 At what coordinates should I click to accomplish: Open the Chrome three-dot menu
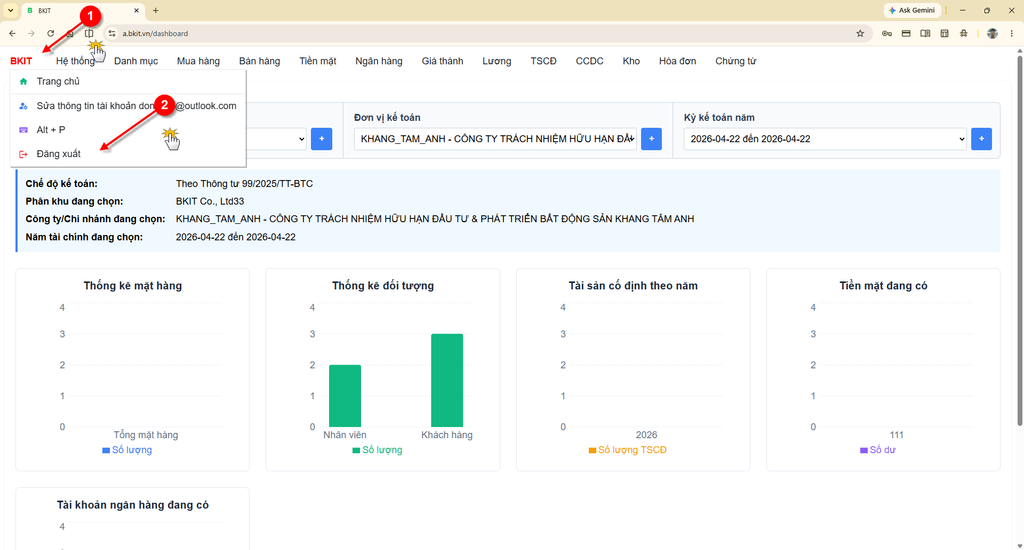tap(1012, 33)
